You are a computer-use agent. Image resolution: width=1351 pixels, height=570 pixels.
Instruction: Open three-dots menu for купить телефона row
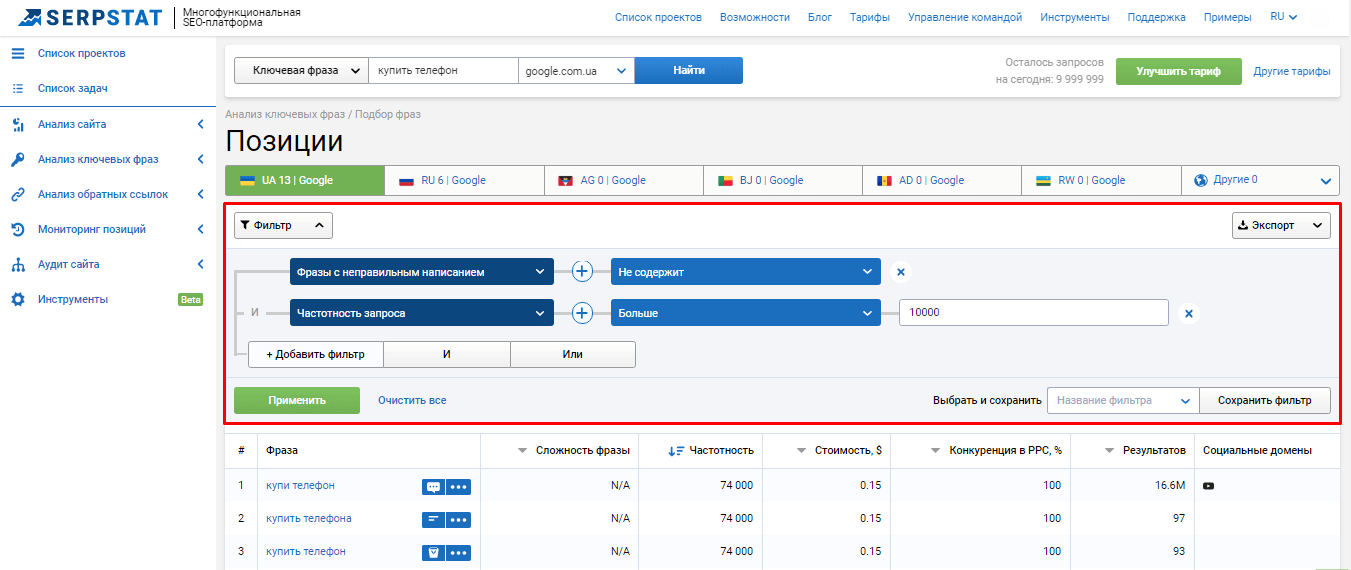(458, 519)
